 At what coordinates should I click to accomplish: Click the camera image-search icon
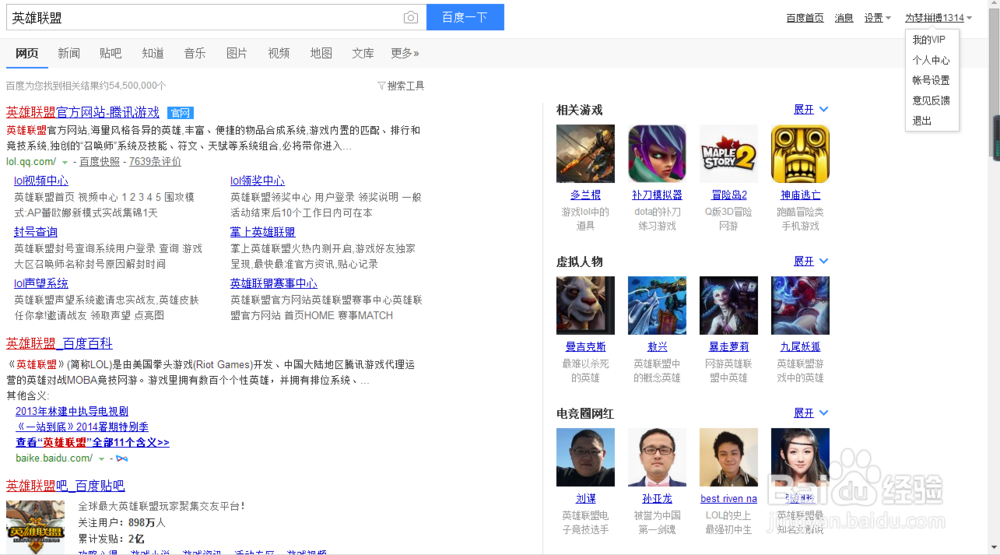click(411, 18)
